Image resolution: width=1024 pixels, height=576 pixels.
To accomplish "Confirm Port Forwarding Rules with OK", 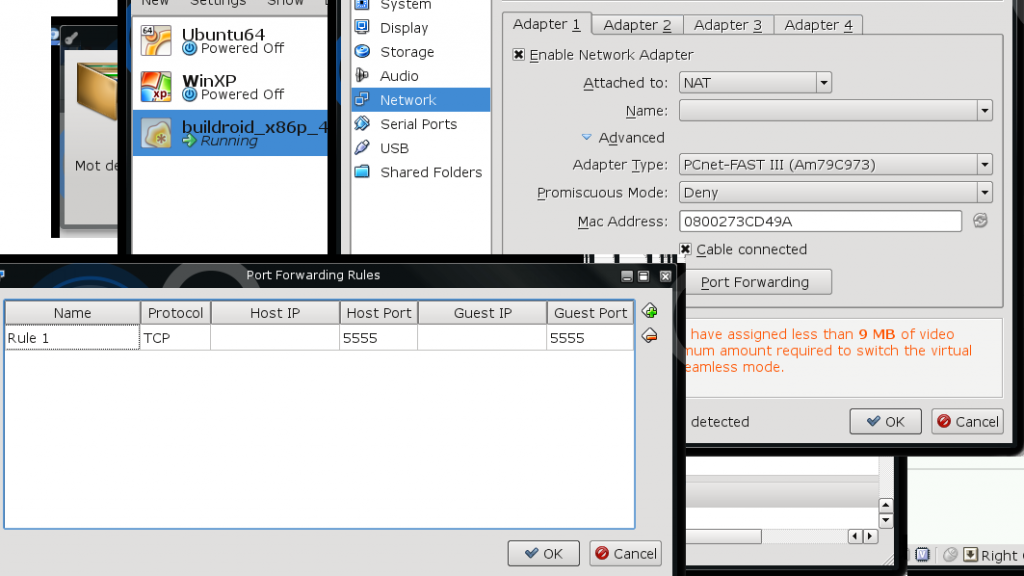I will click(x=543, y=553).
